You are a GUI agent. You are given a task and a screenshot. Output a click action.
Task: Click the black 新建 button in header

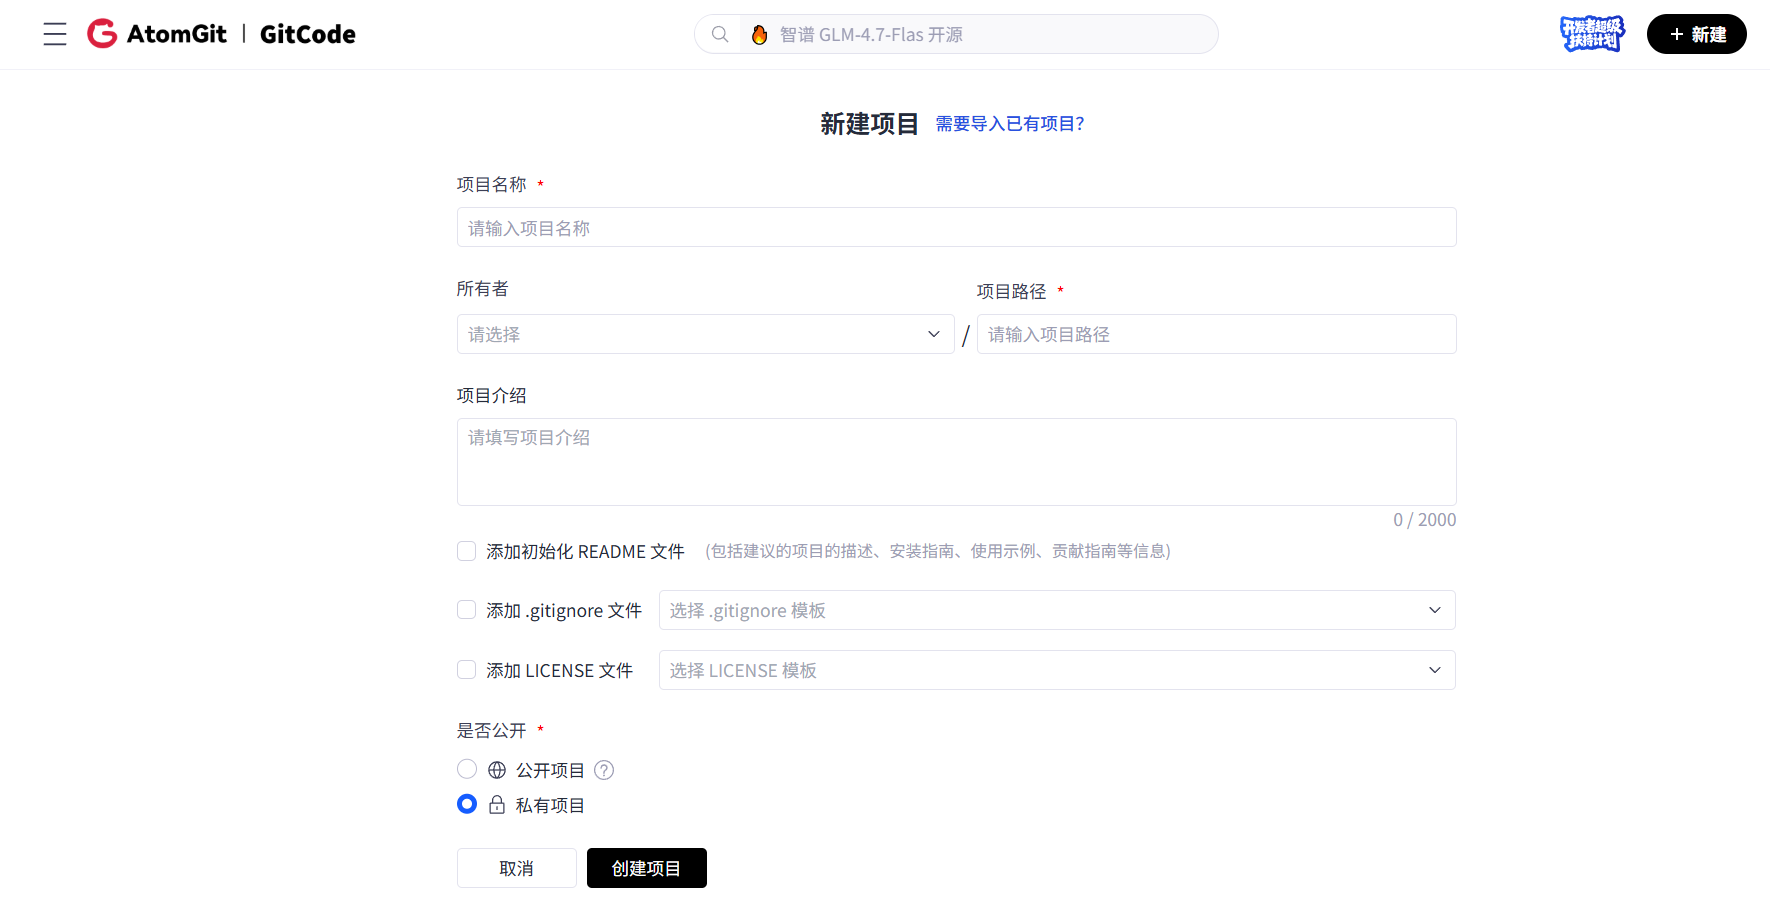point(1697,34)
